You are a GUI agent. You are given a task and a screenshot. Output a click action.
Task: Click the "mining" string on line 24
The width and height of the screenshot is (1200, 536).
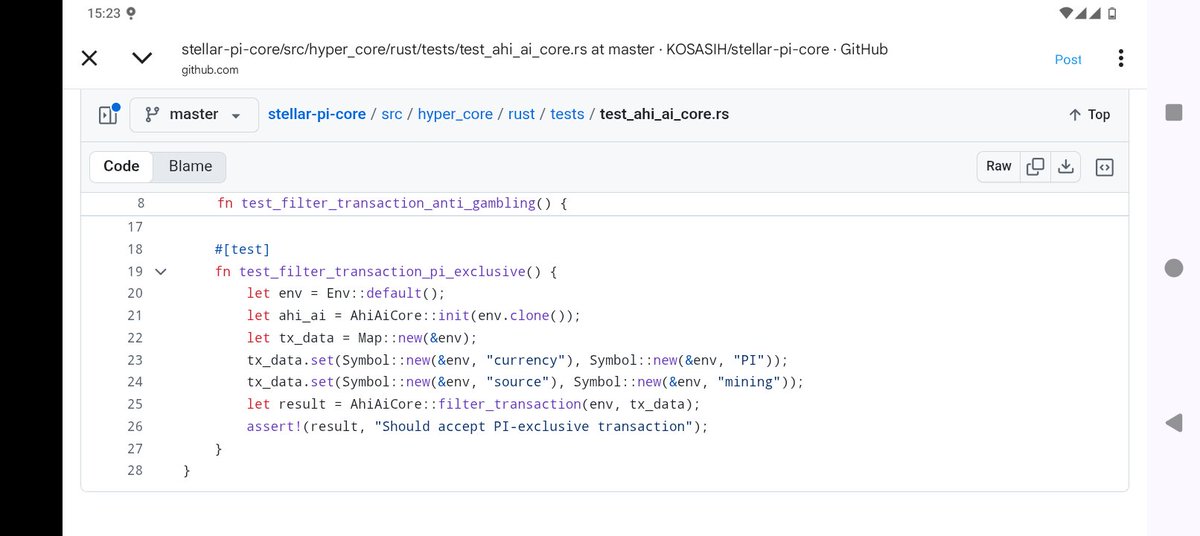(x=751, y=382)
